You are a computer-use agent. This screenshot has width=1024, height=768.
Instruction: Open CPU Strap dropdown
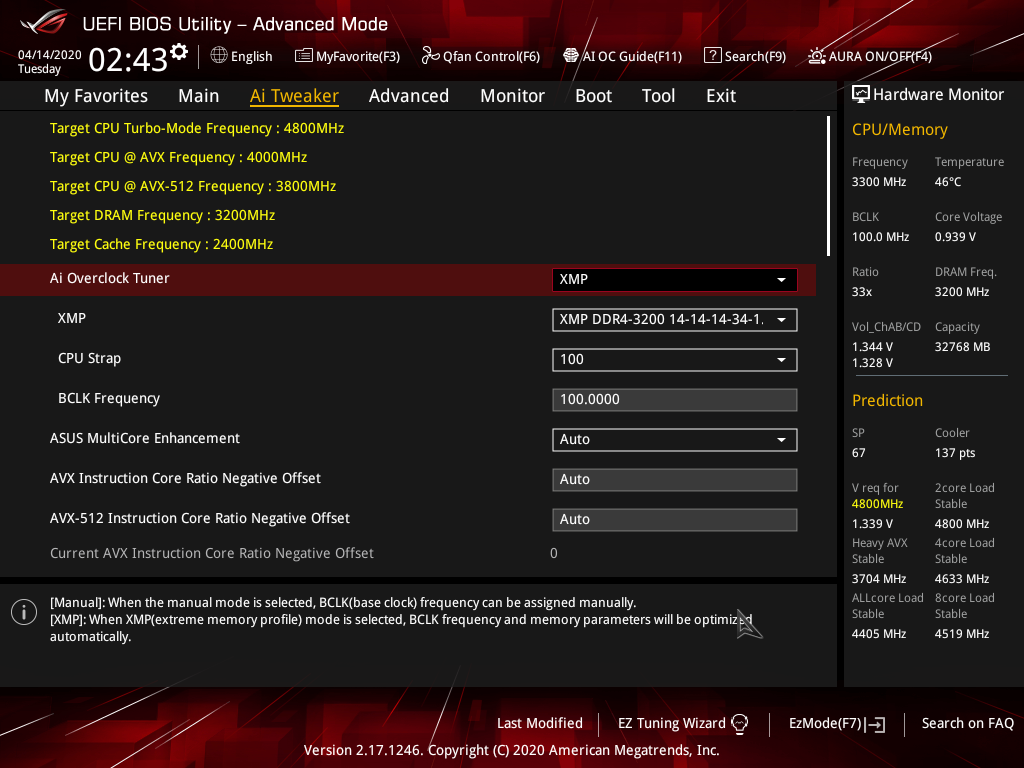pyautogui.click(x=675, y=360)
